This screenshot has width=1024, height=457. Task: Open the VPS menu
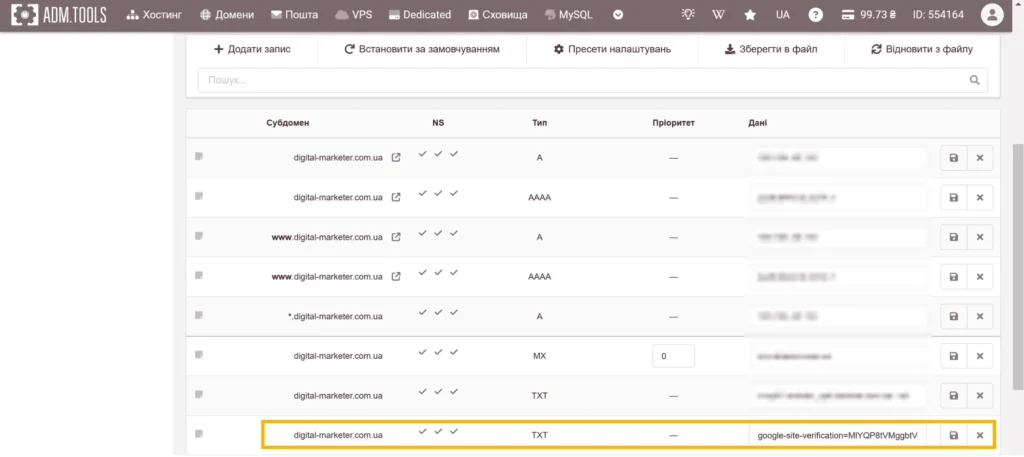point(353,14)
